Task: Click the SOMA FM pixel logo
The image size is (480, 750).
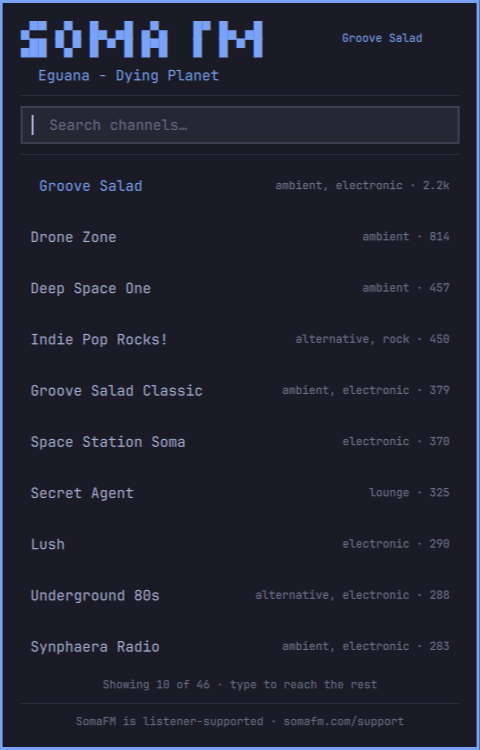Action: 142,39
